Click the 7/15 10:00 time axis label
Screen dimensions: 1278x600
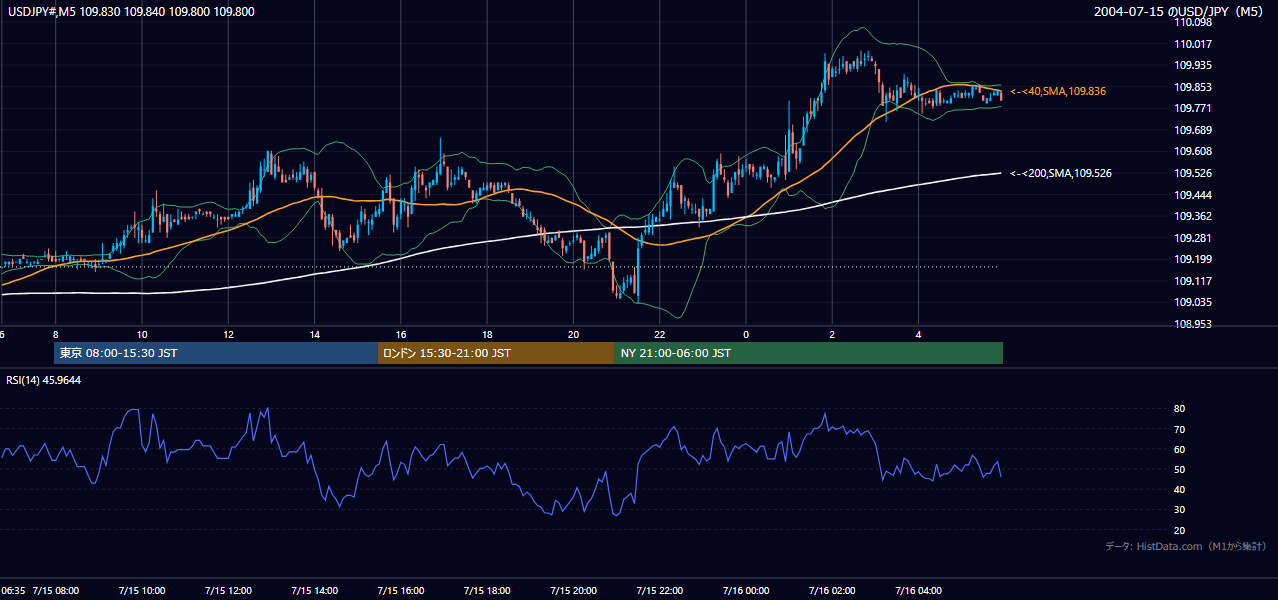point(142,590)
